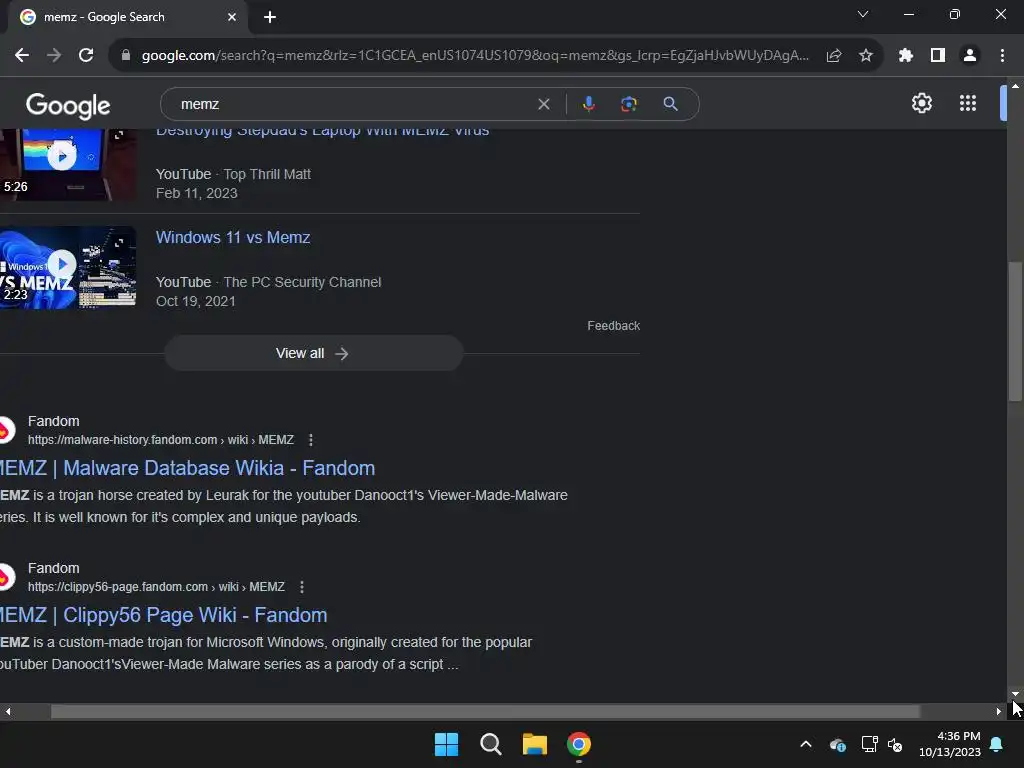
Task: Click the horizontal scrollbar thumb
Action: 485,712
